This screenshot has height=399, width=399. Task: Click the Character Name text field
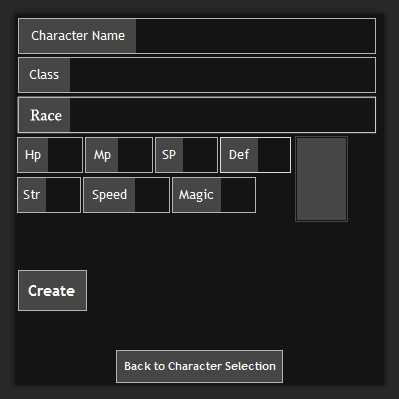tap(255, 36)
